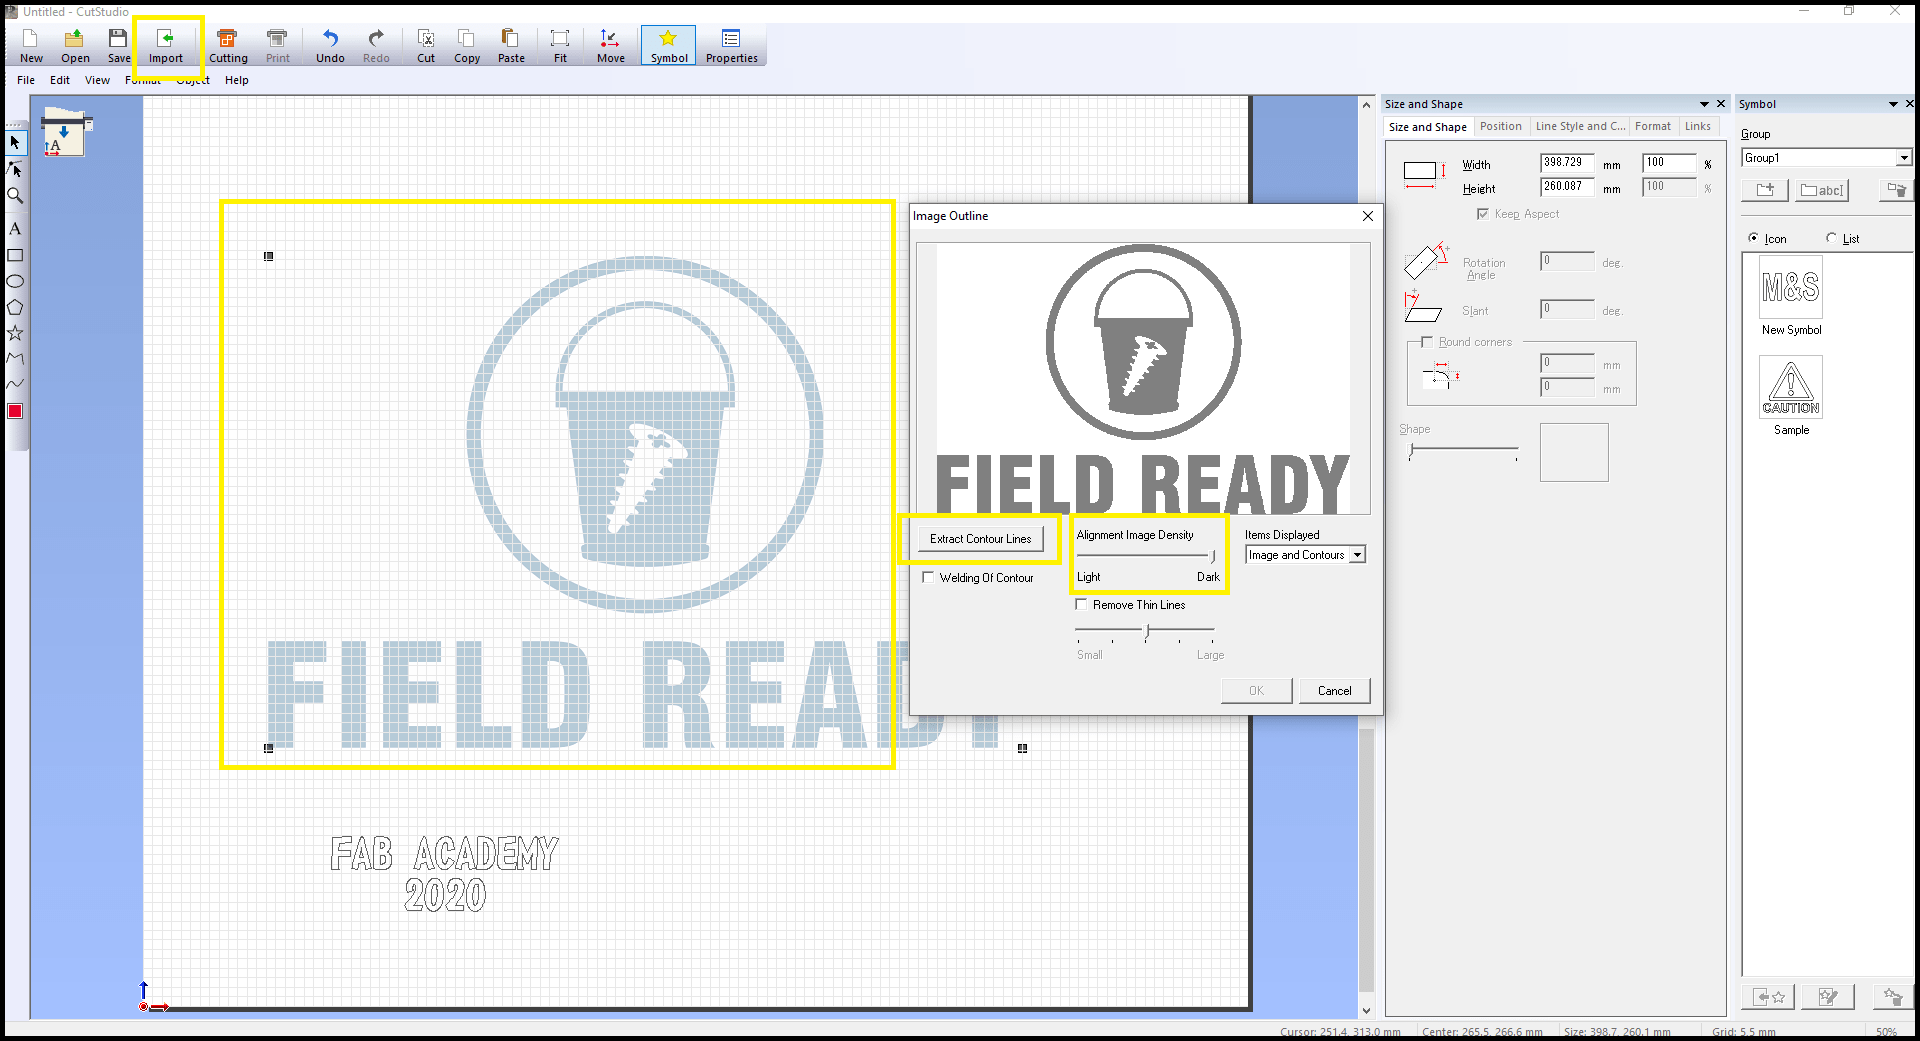Image resolution: width=1920 pixels, height=1041 pixels.
Task: Select the CAUTION Sample symbol
Action: (1790, 387)
